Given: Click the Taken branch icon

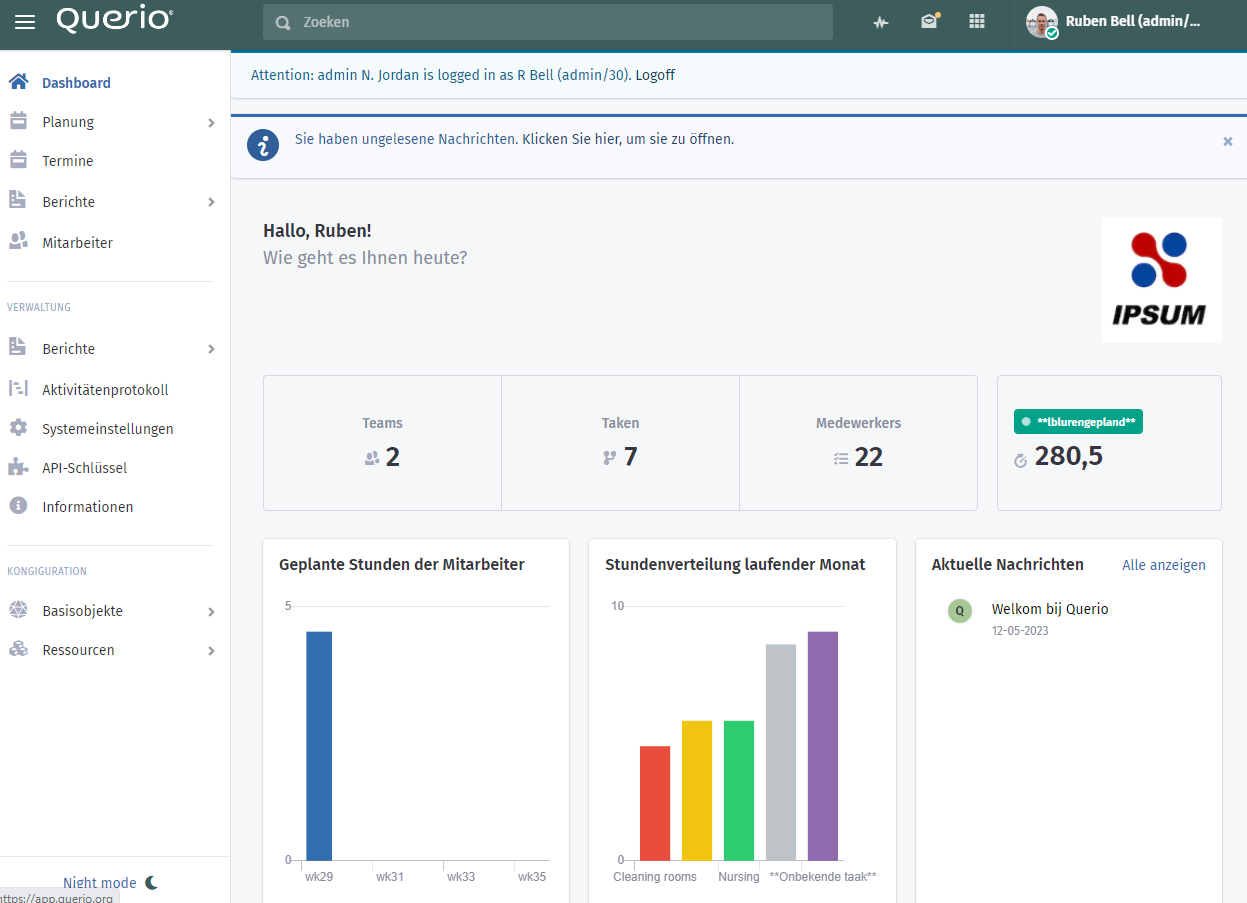Looking at the screenshot, I should click(610, 458).
